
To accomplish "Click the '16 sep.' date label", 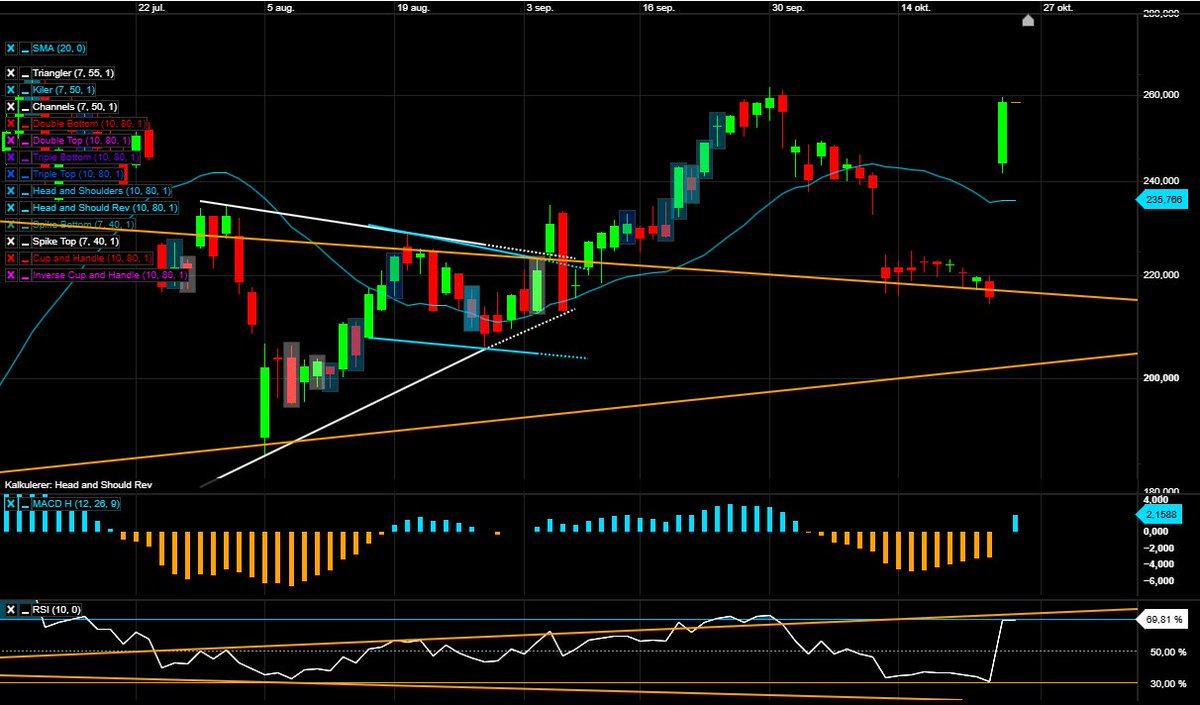I will (x=657, y=6).
